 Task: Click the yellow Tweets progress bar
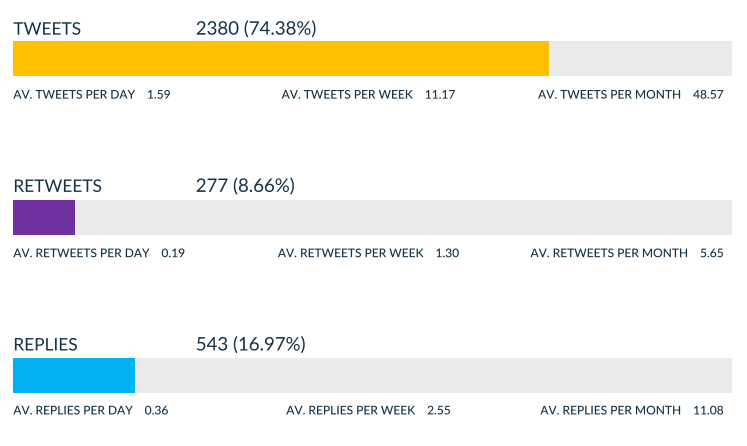click(281, 59)
